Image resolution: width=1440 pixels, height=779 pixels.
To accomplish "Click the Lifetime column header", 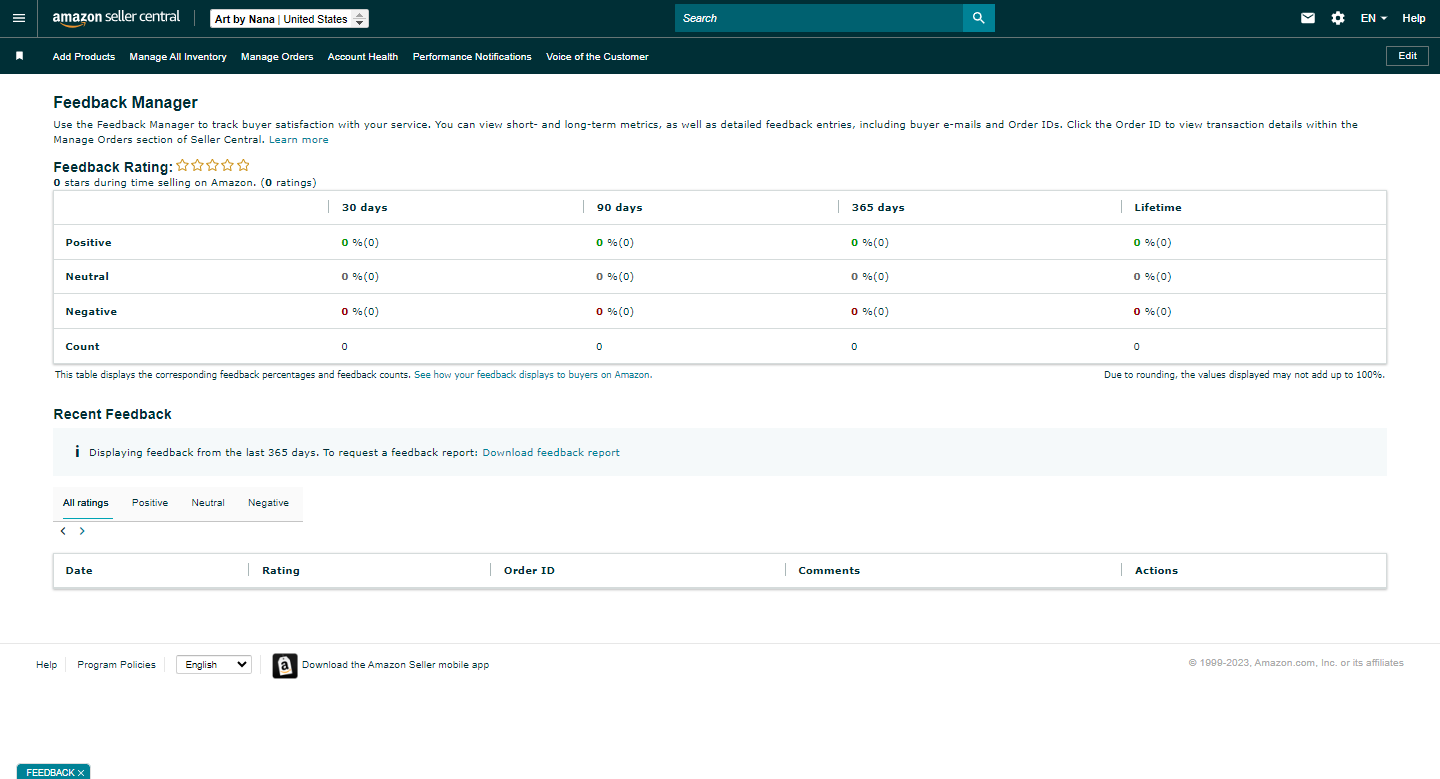I will [x=1158, y=208].
